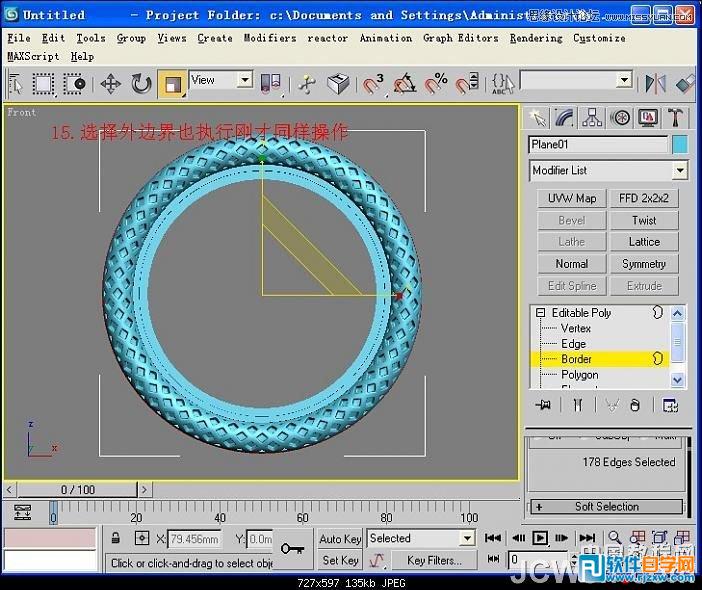Activate the Rotate tool
Screen dimensions: 702x590
(141, 83)
